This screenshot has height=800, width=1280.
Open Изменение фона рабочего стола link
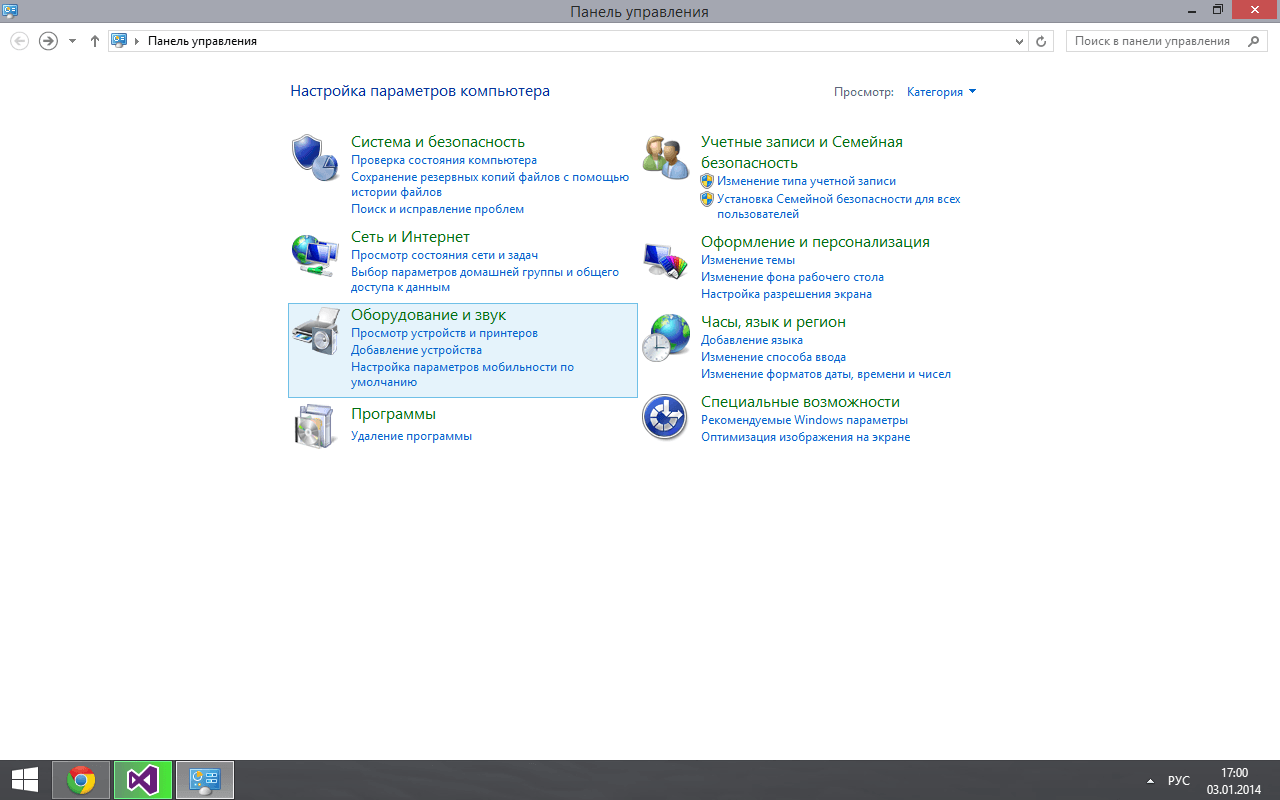(792, 277)
